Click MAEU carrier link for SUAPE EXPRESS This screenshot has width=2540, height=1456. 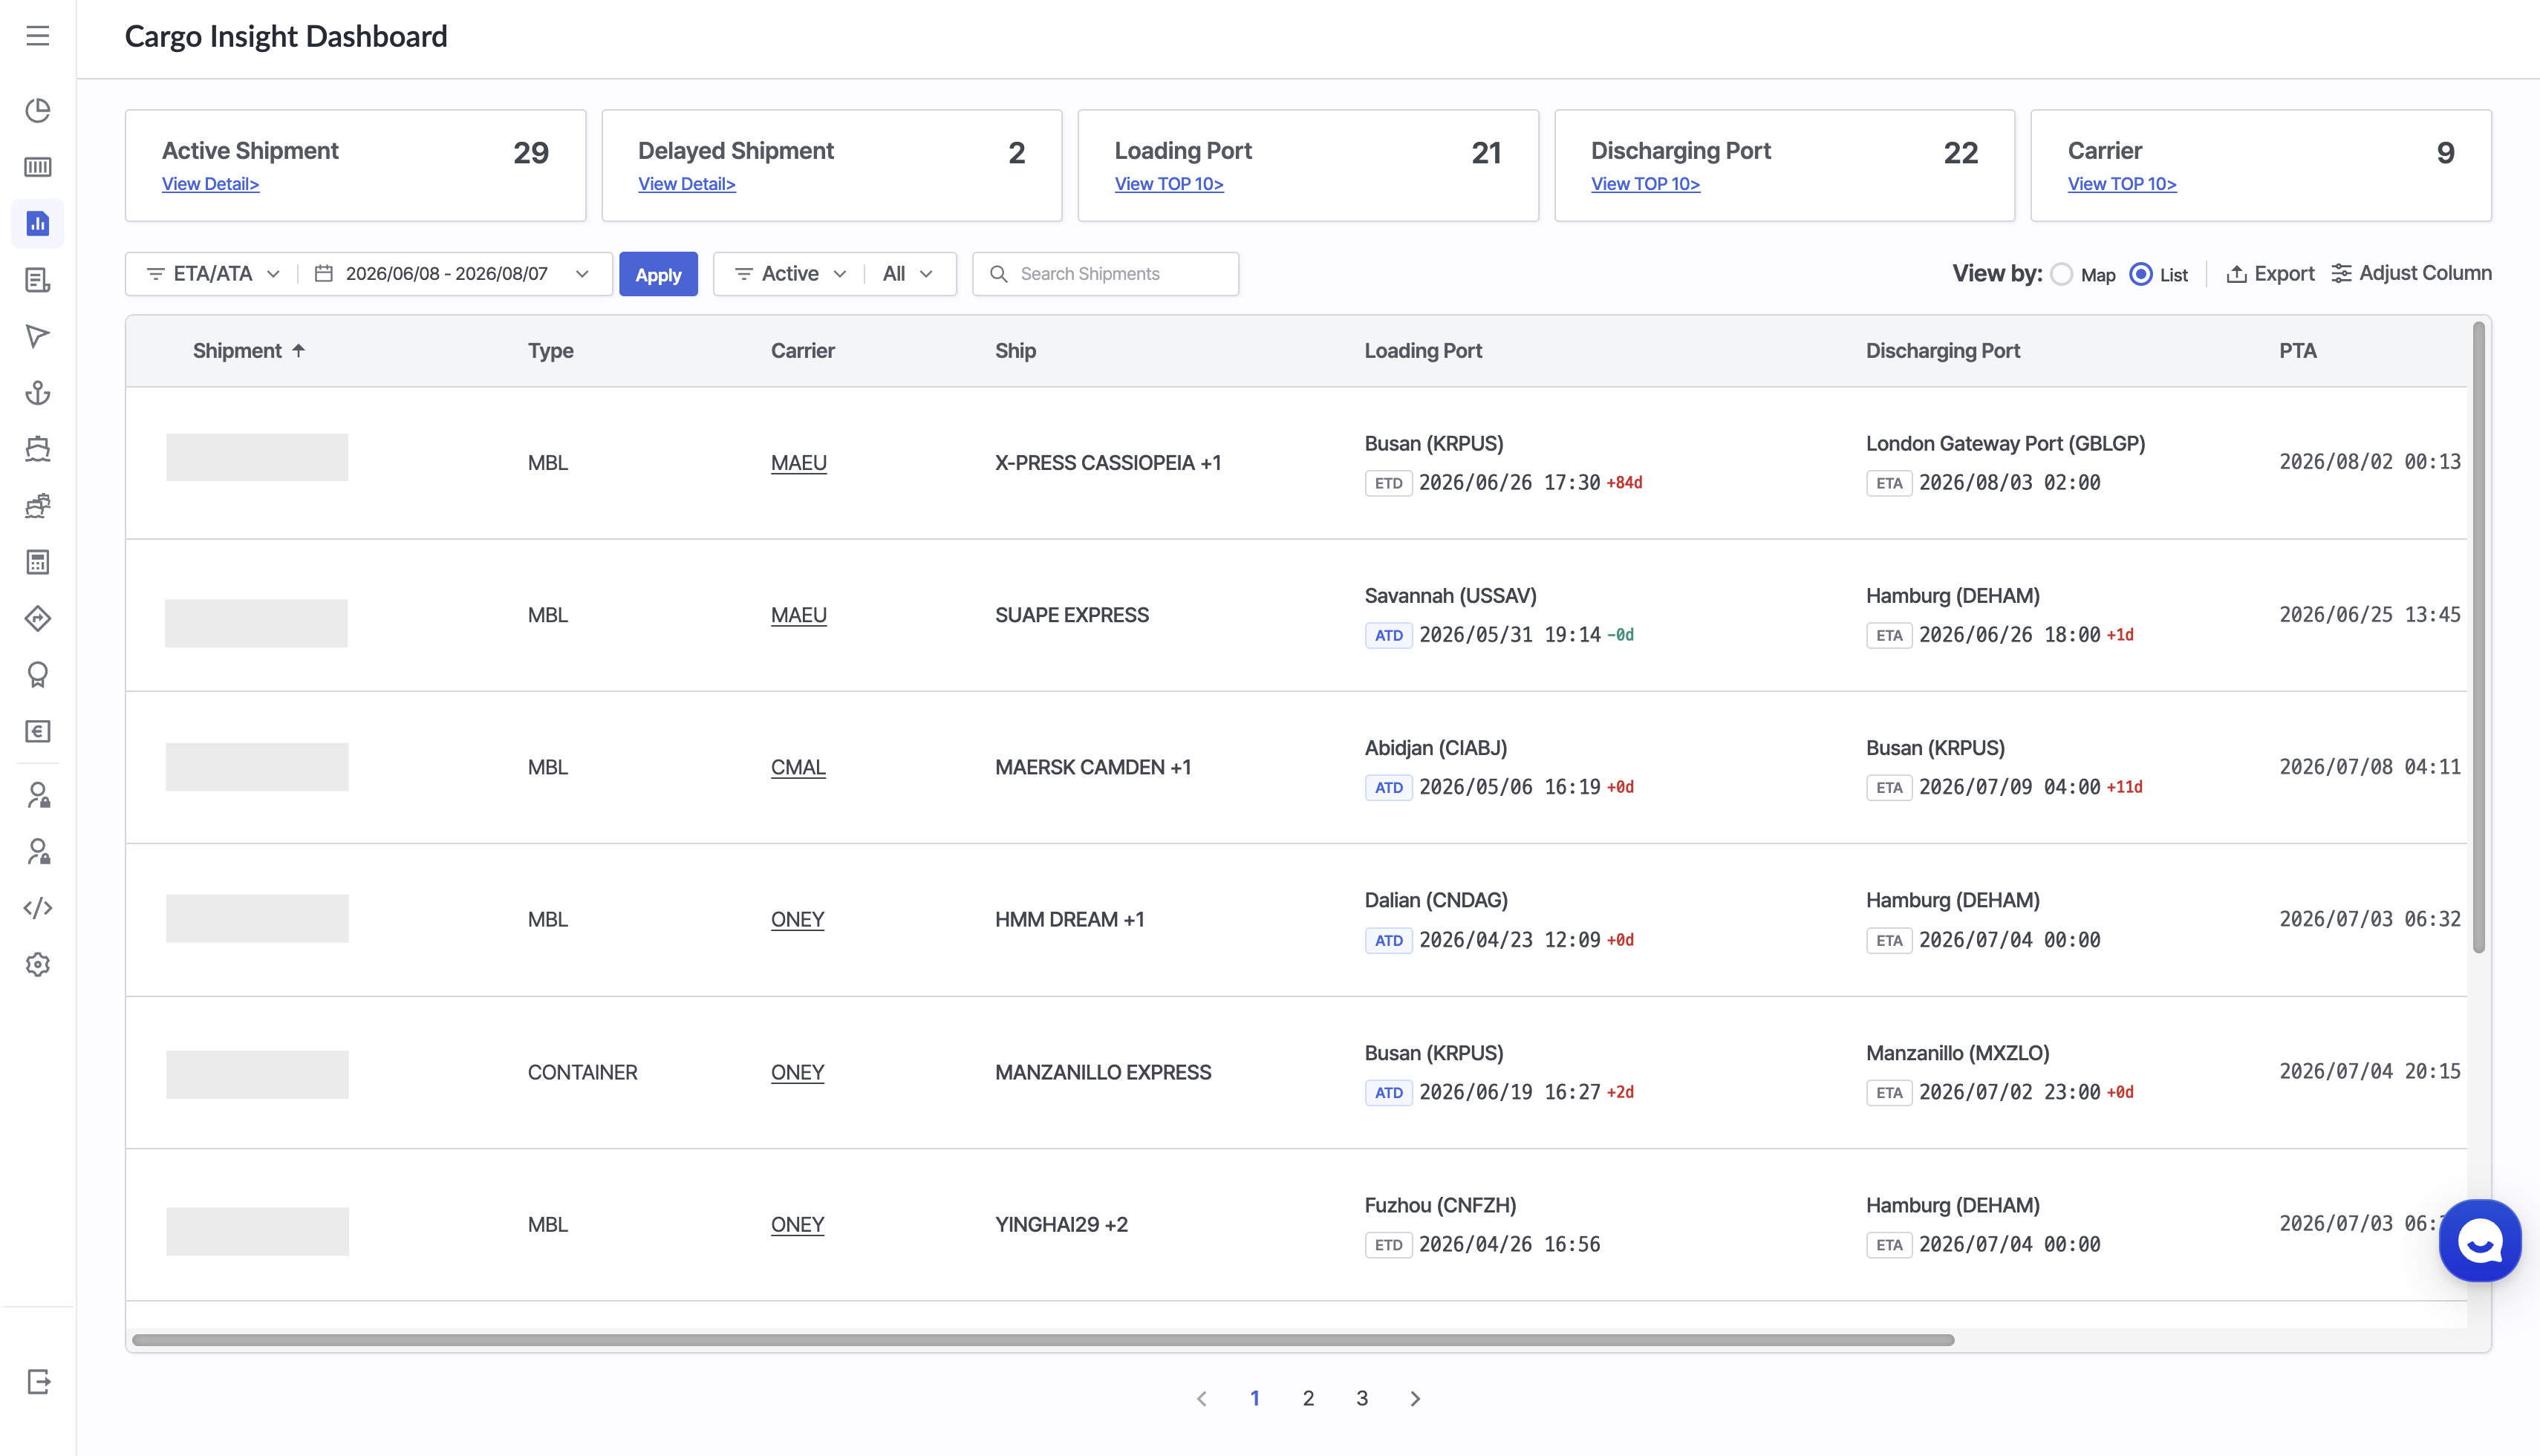799,615
